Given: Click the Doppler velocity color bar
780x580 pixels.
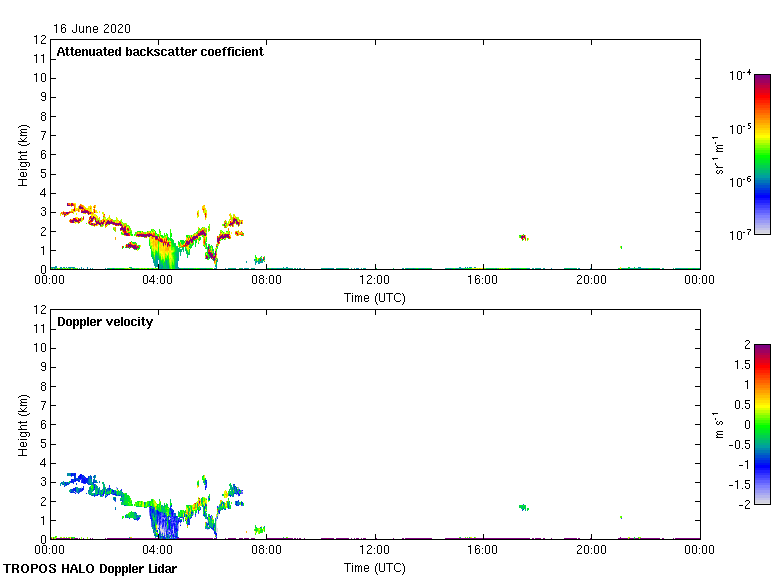Looking at the screenshot, I should (x=762, y=424).
